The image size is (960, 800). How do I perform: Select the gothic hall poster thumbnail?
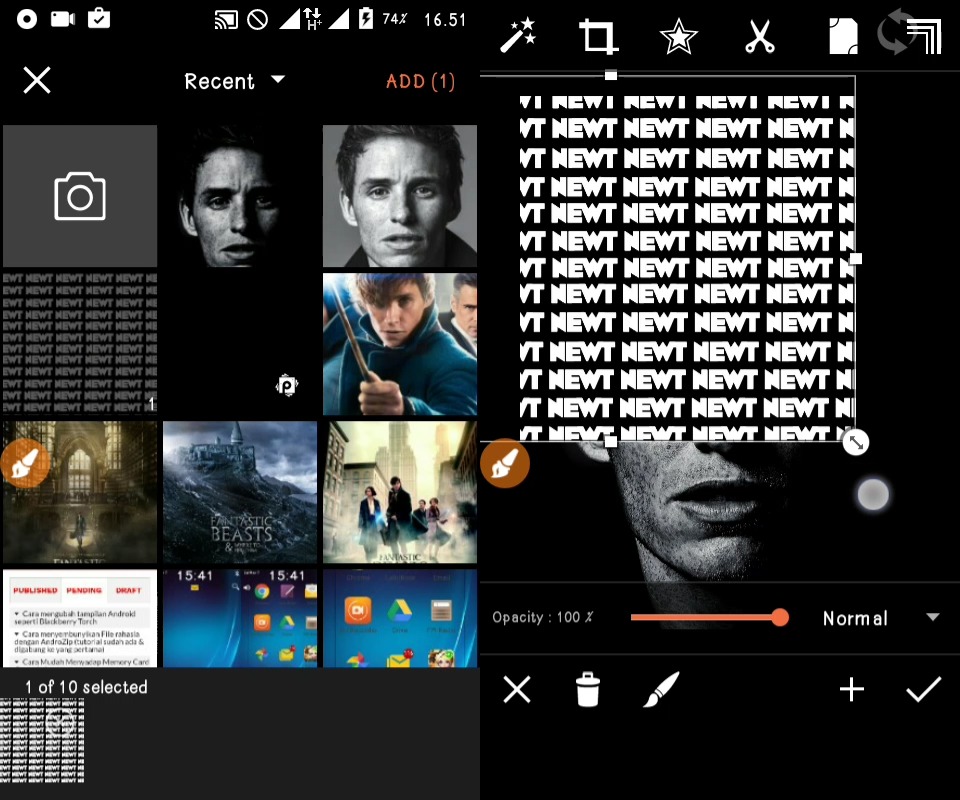[80, 492]
